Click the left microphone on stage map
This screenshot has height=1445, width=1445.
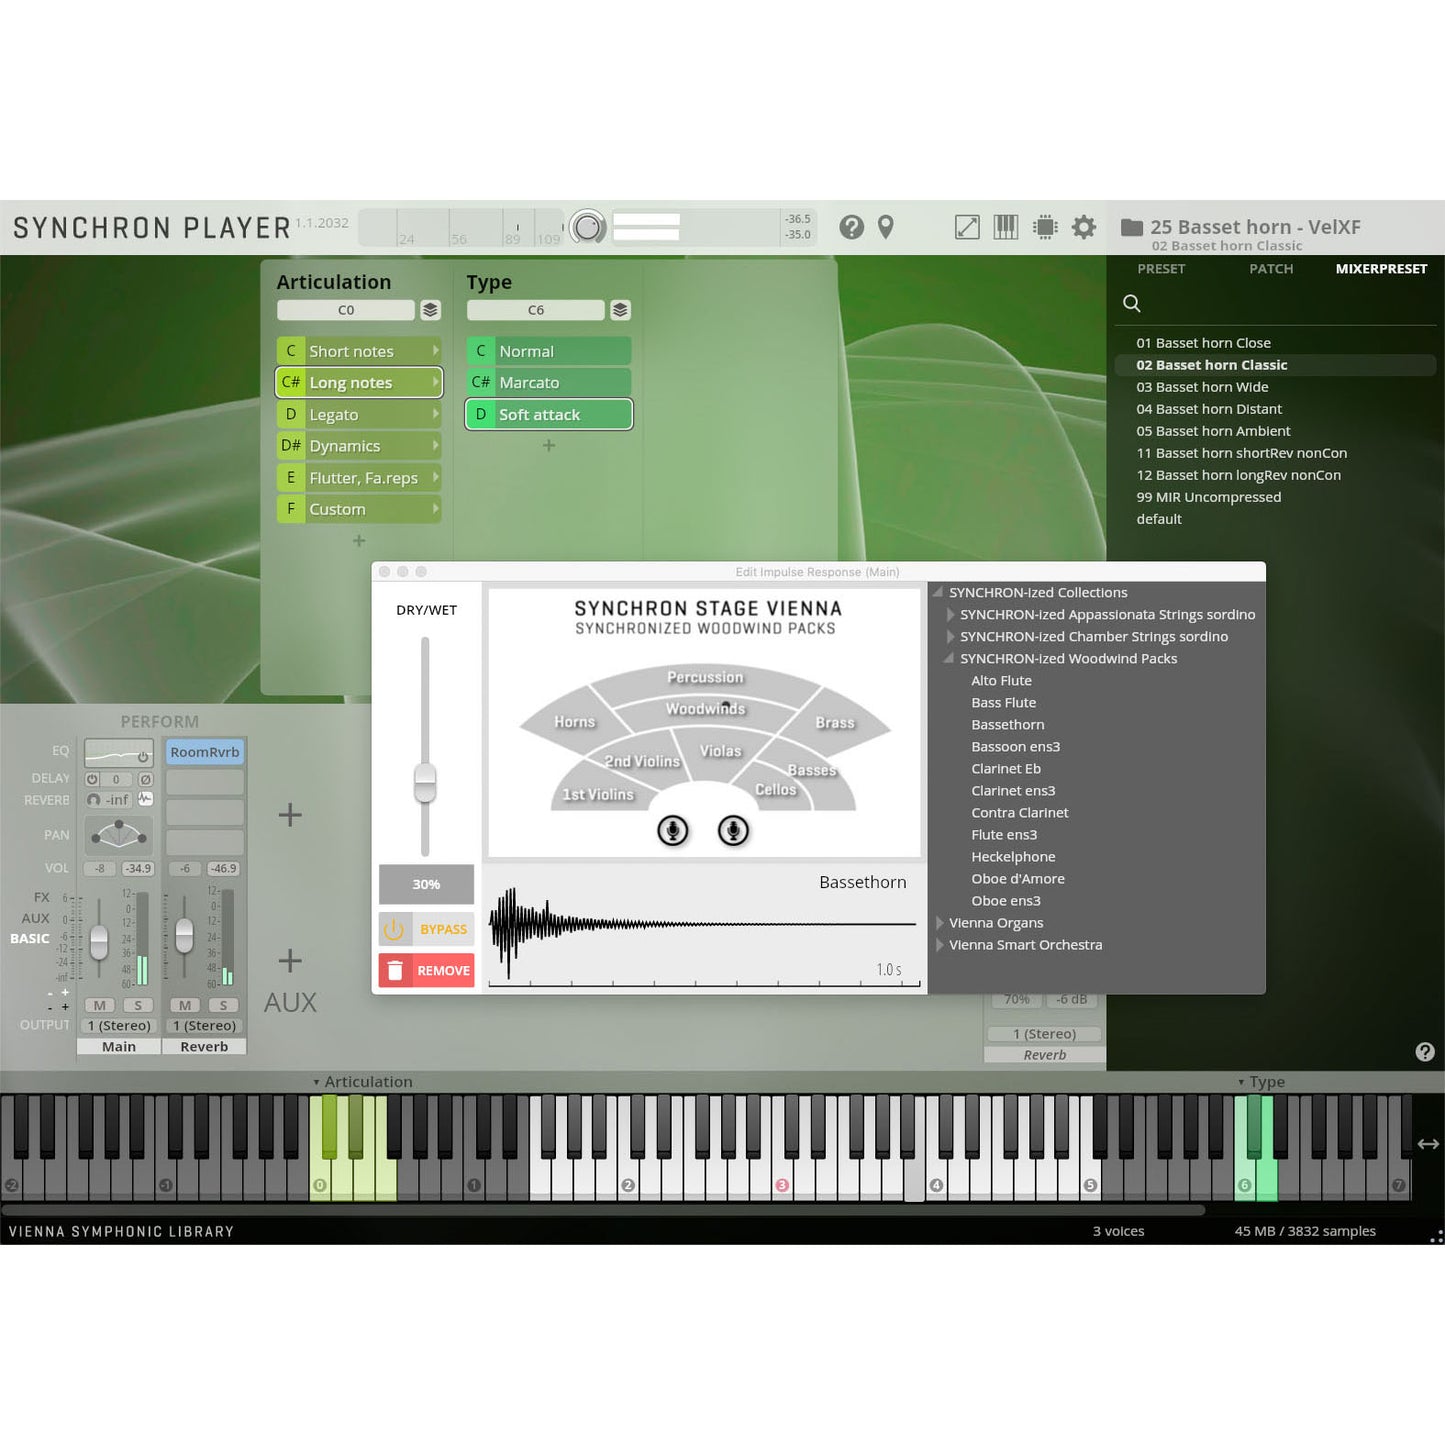pyautogui.click(x=673, y=830)
